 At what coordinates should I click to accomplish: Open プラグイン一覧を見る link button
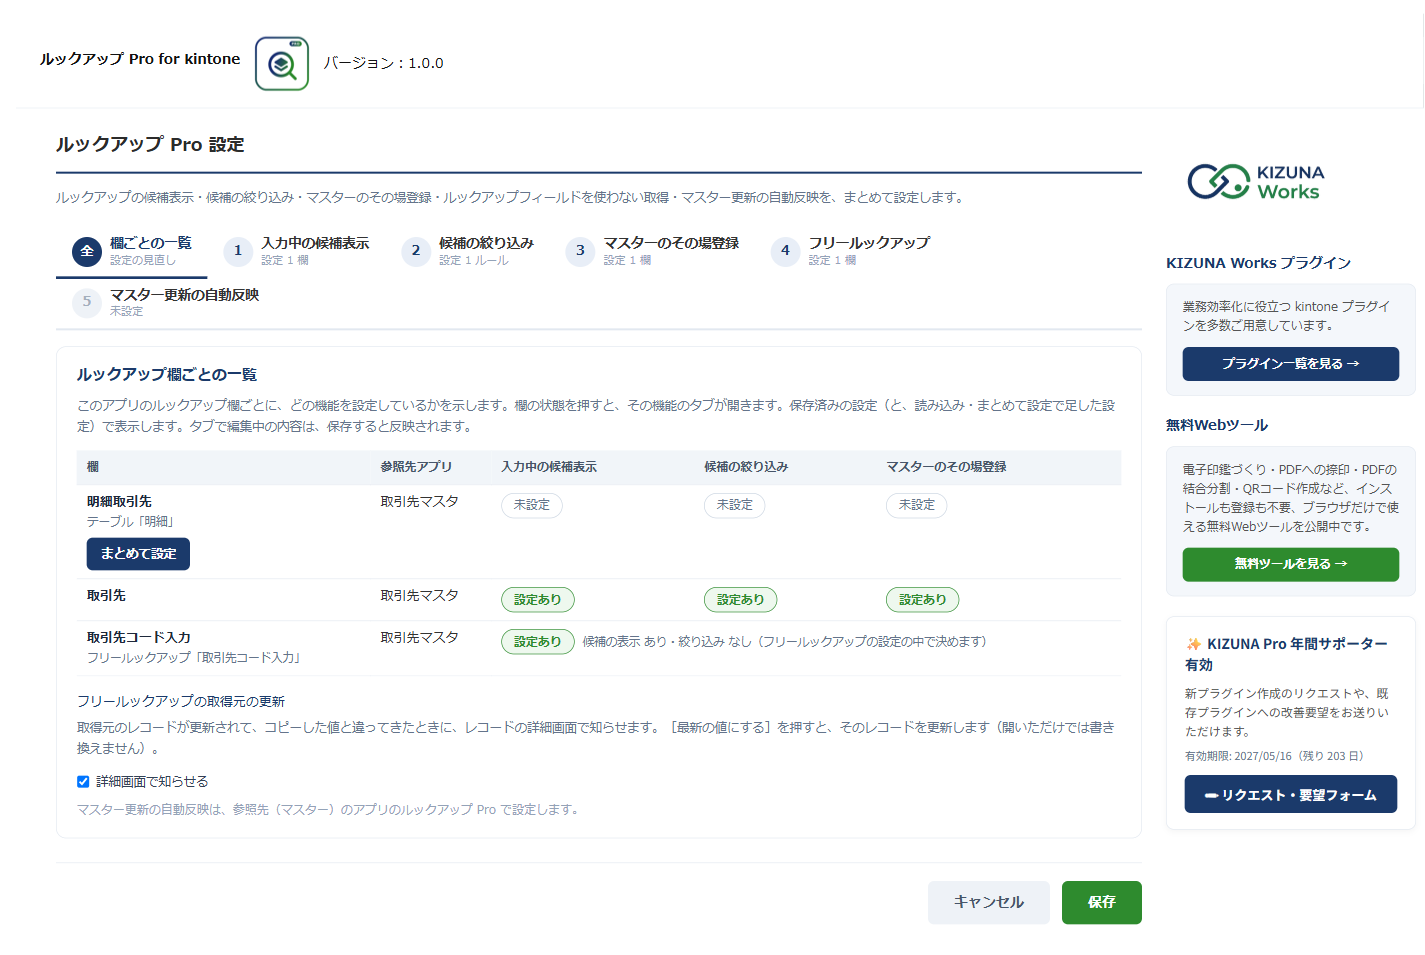pos(1291,364)
